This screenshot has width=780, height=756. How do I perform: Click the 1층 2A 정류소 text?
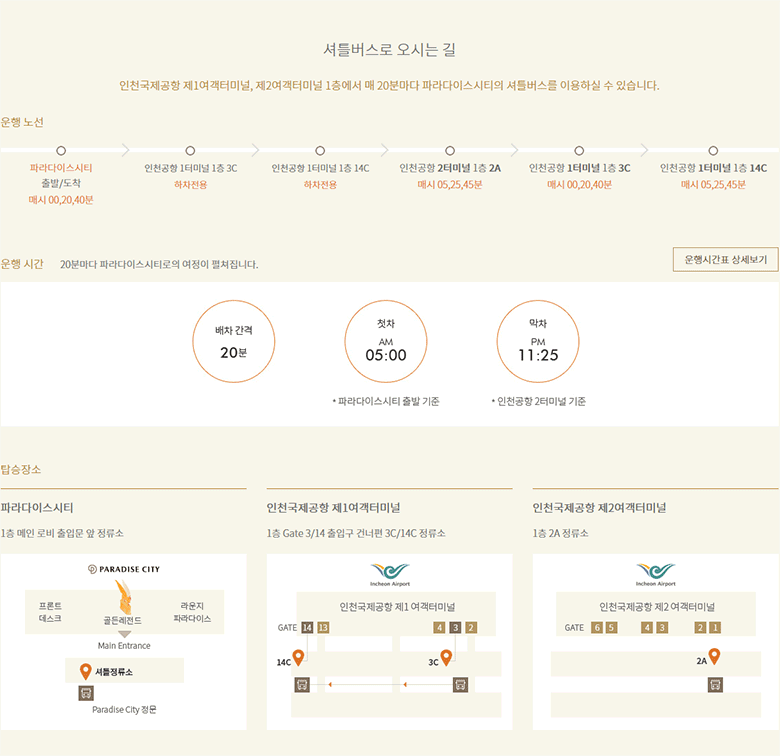coord(561,533)
